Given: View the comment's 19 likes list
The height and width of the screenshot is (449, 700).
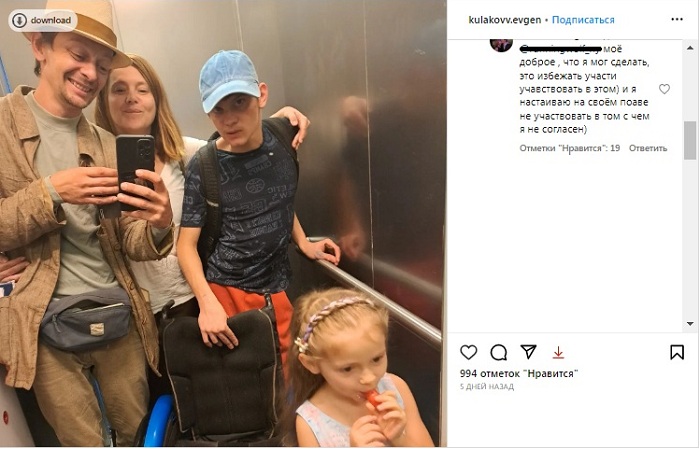Looking at the screenshot, I should pos(570,148).
